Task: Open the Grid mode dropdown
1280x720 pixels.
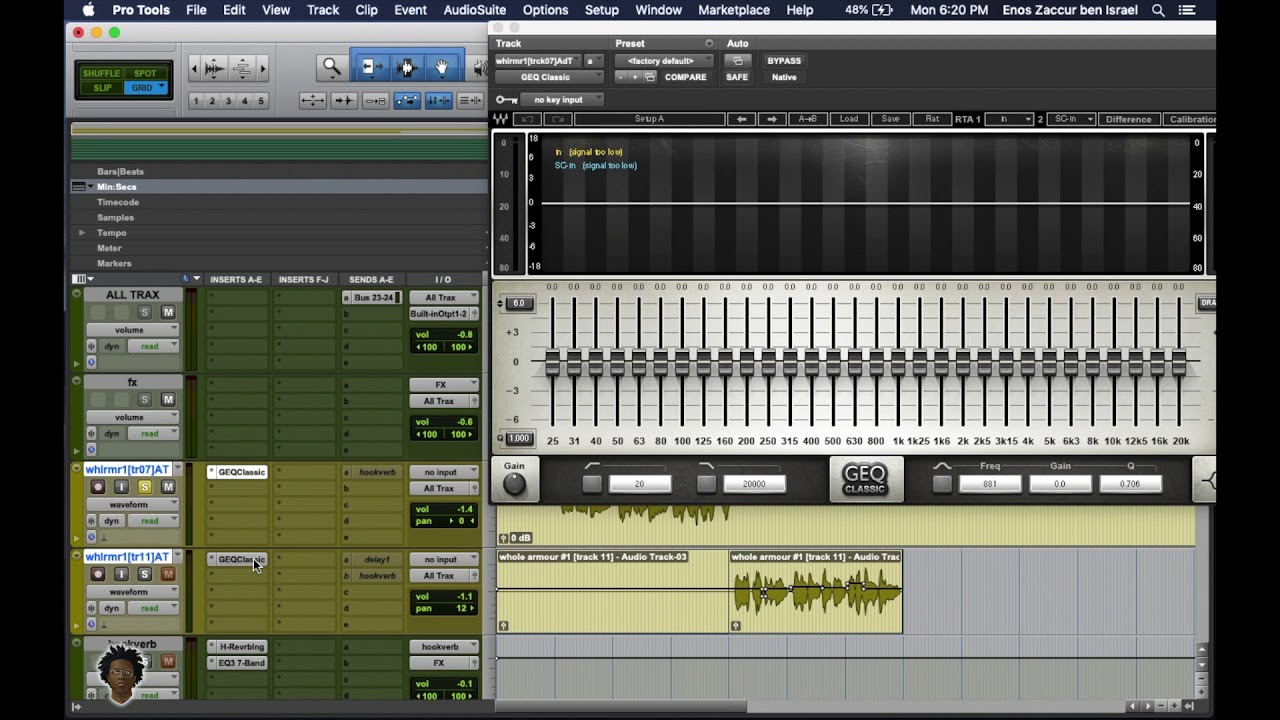Action: tap(160, 88)
